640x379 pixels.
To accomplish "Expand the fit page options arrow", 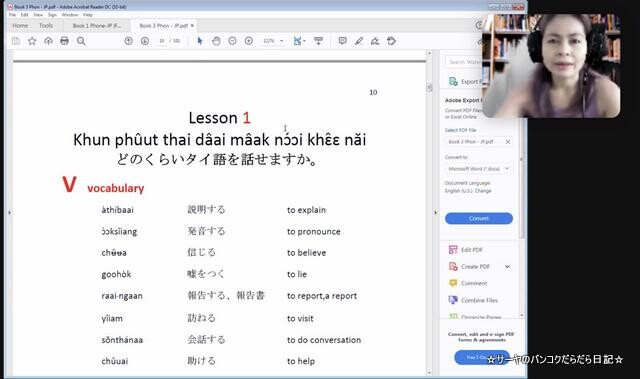I will point(304,41).
